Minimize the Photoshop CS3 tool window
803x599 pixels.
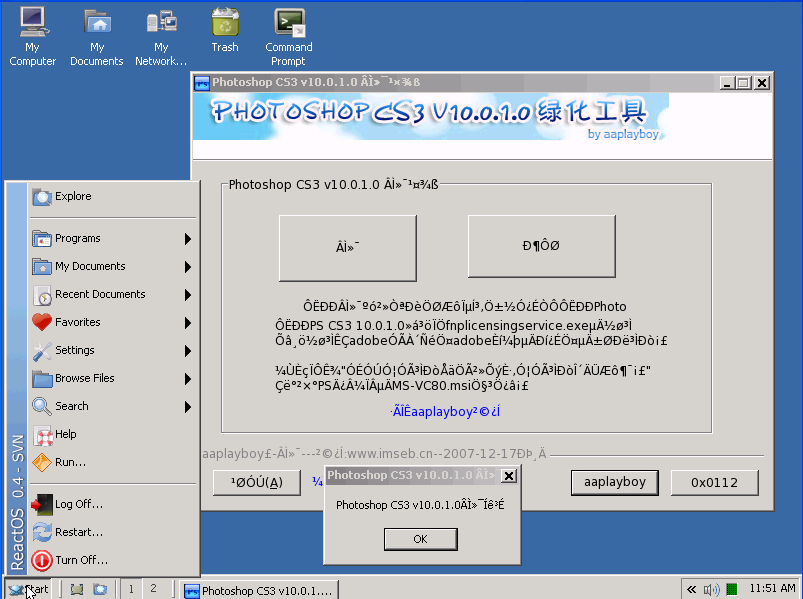[x=727, y=83]
